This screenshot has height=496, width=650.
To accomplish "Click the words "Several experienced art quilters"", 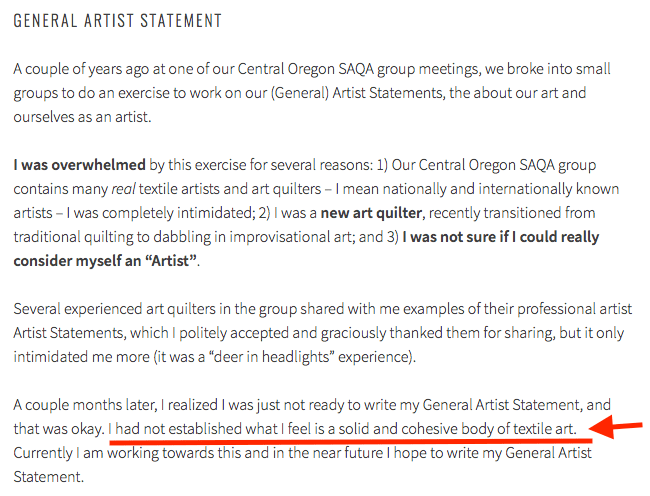I will point(114,308).
